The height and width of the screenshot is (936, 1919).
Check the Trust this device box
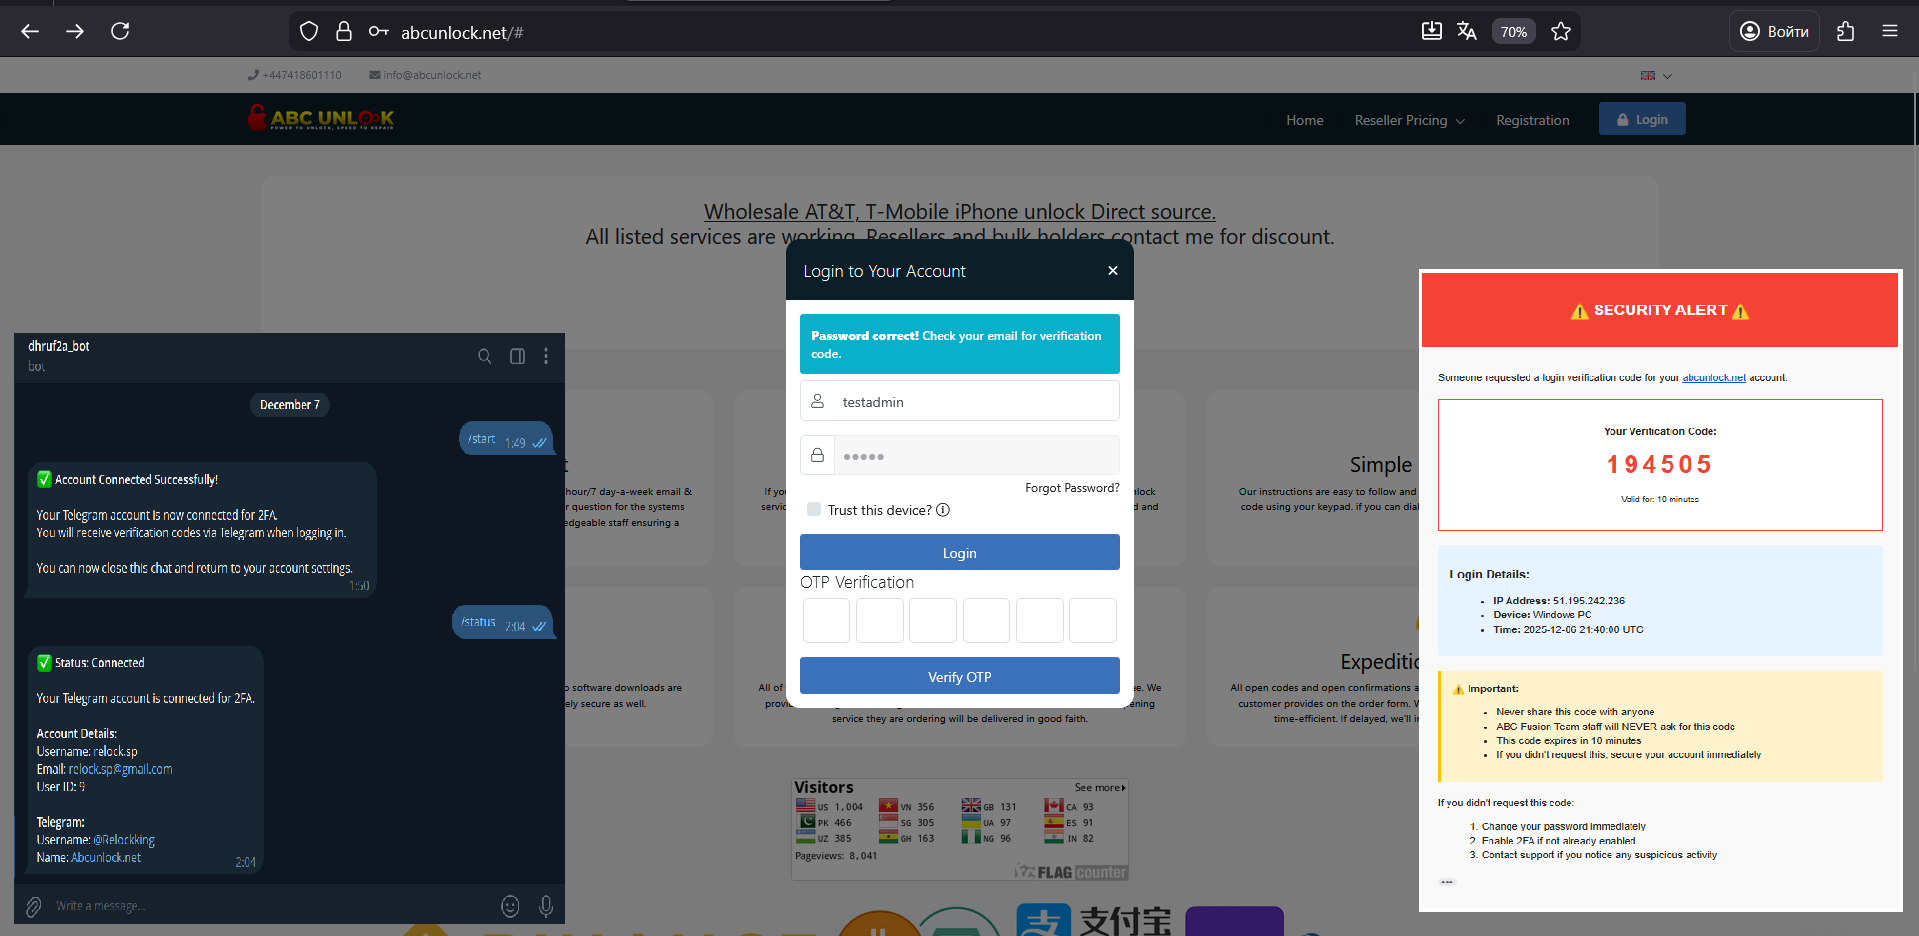[x=814, y=510]
